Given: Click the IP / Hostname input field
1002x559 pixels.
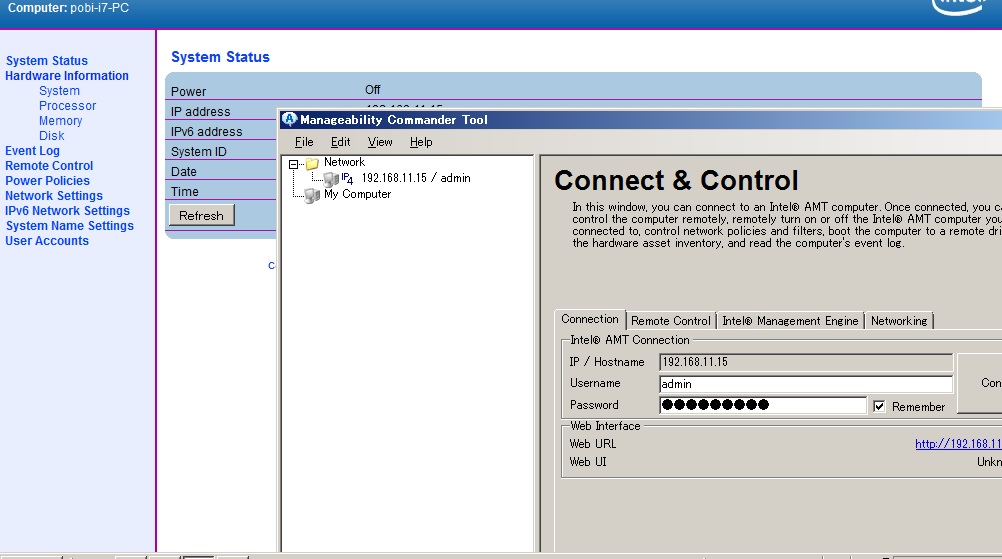Looking at the screenshot, I should [806, 362].
